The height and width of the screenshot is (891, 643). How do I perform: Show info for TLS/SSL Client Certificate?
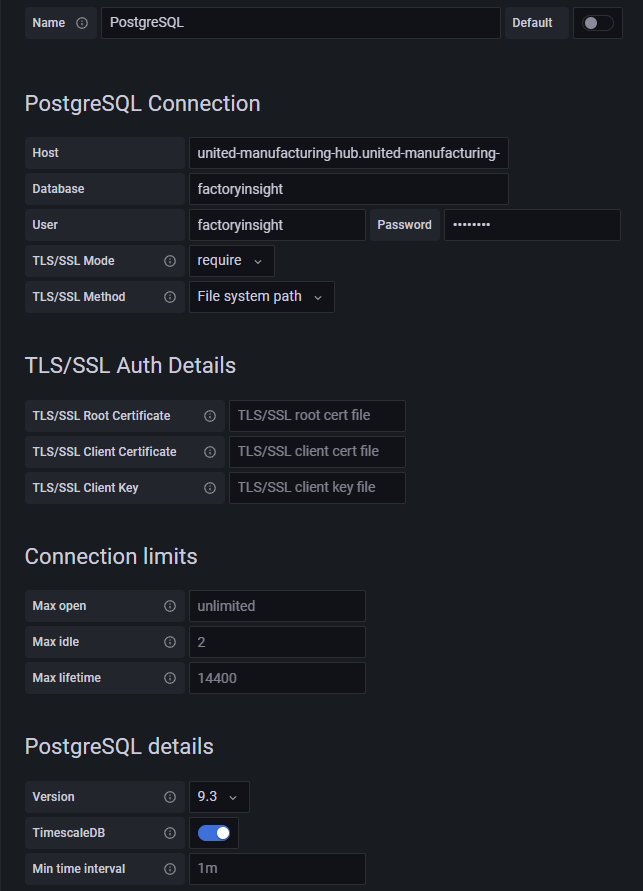(x=210, y=452)
